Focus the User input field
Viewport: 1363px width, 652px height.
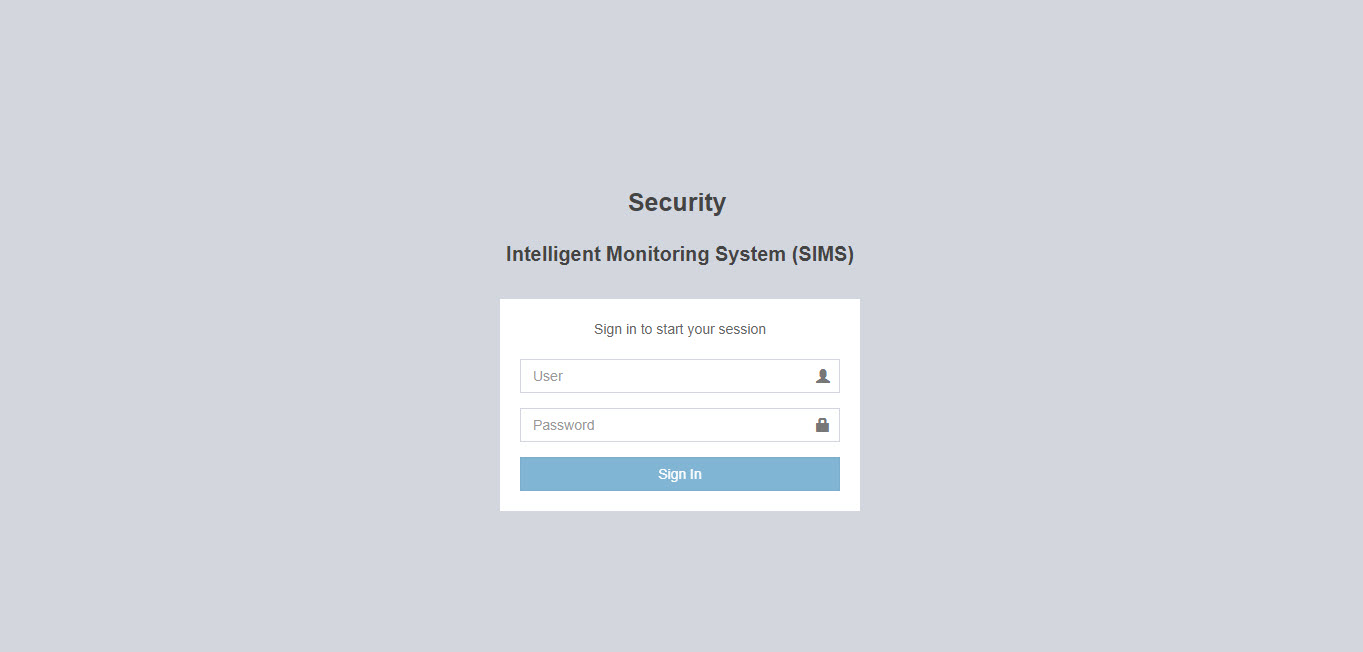click(x=680, y=376)
